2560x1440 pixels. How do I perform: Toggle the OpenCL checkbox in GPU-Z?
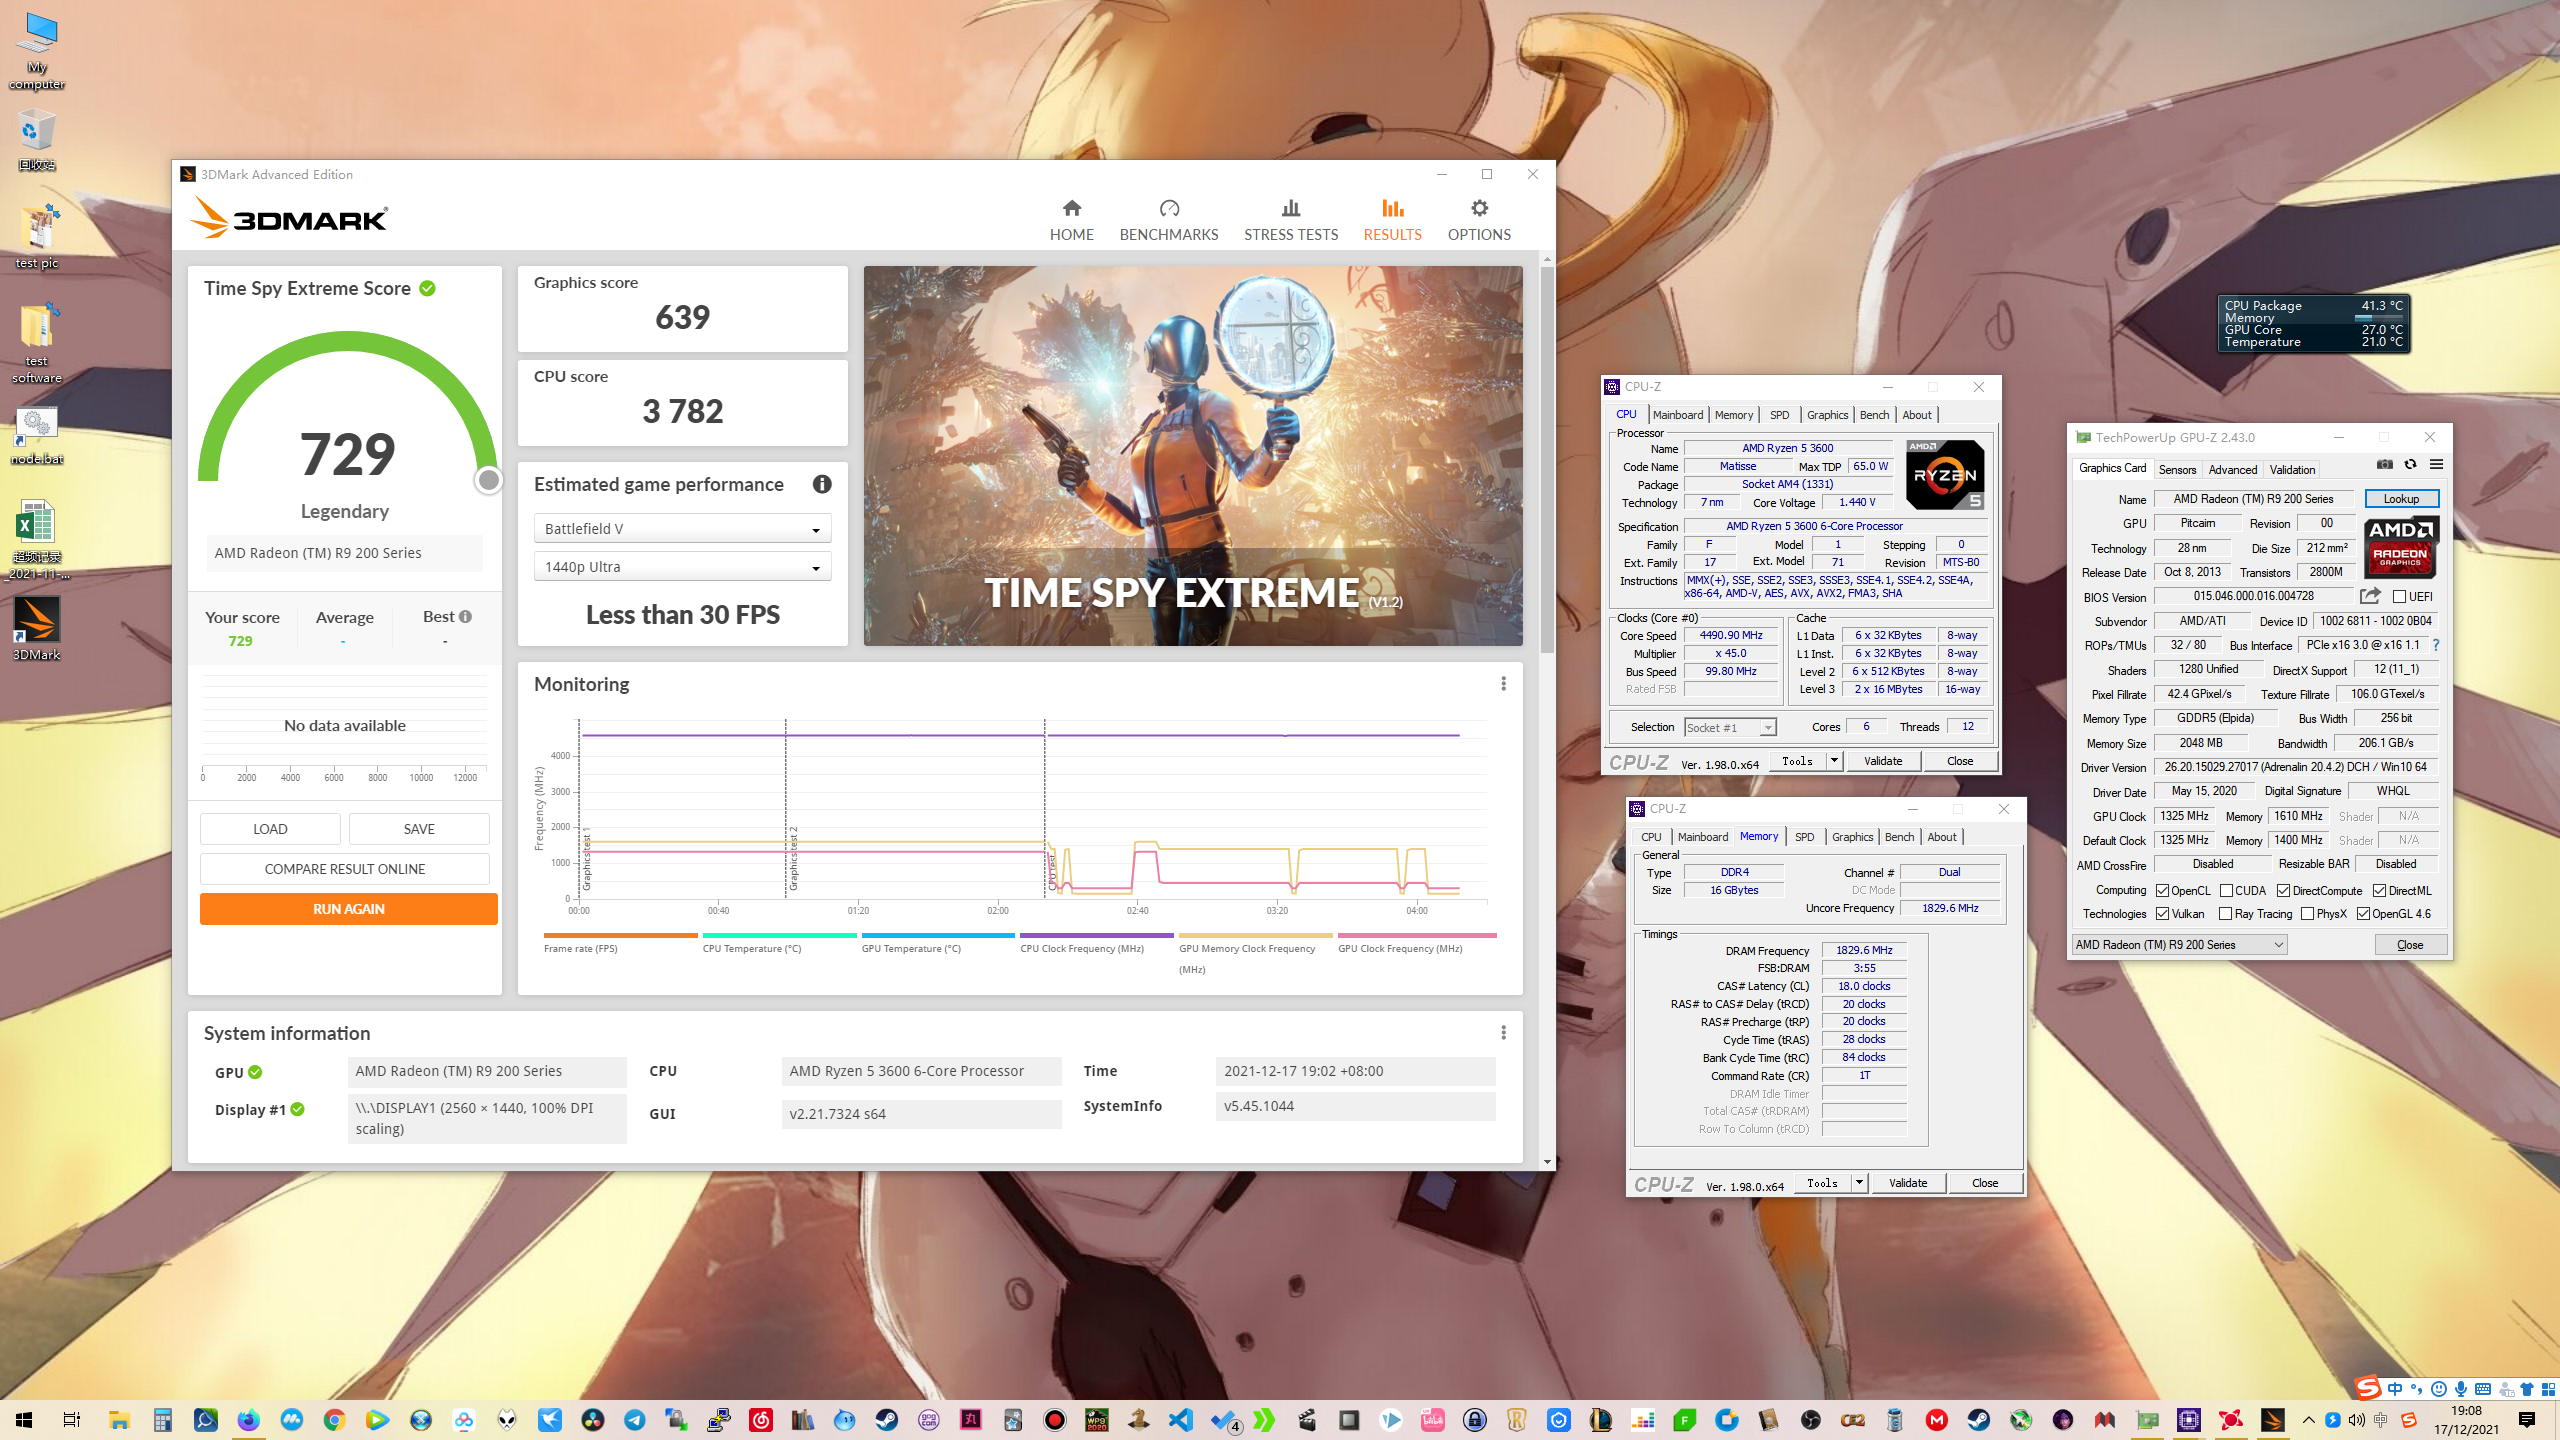2162,890
